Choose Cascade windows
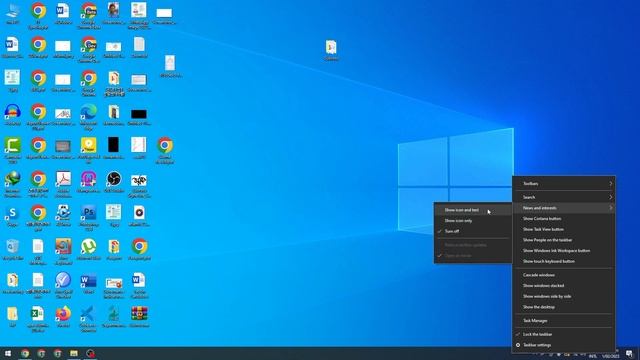Viewport: 640px width, 360px height. tap(564, 275)
